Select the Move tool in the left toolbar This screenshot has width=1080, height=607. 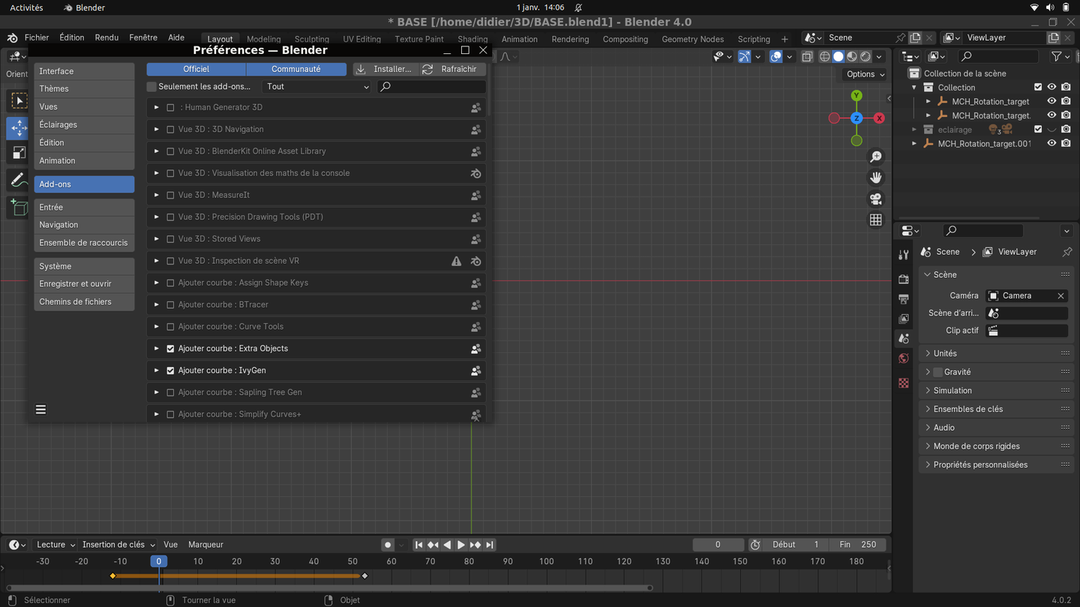[18, 128]
